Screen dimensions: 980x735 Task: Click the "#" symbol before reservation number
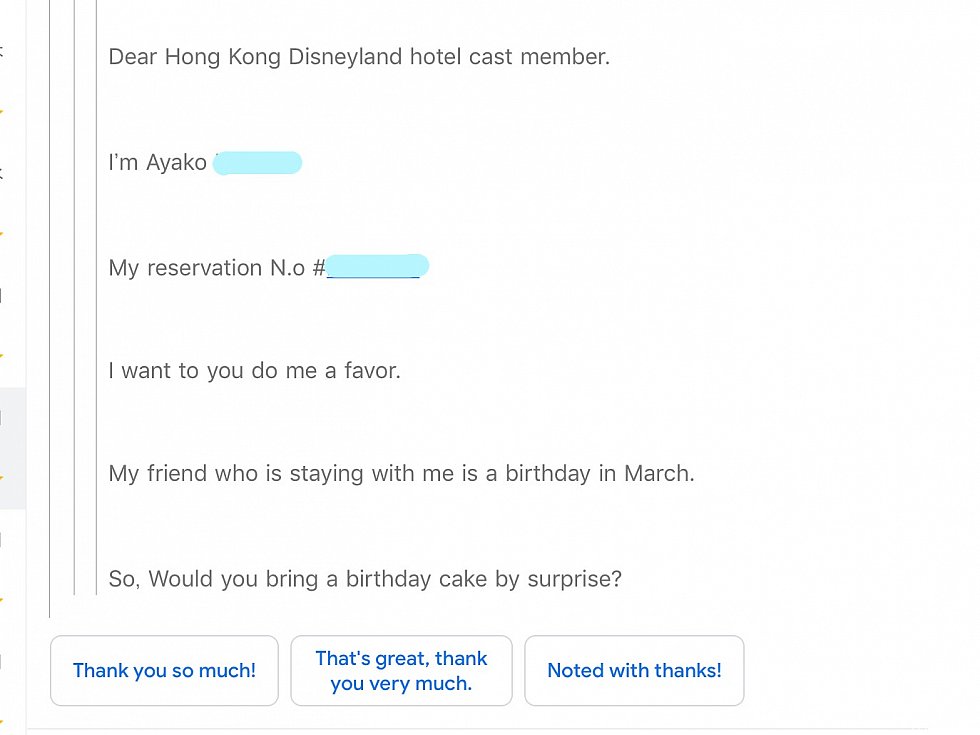(x=319, y=268)
